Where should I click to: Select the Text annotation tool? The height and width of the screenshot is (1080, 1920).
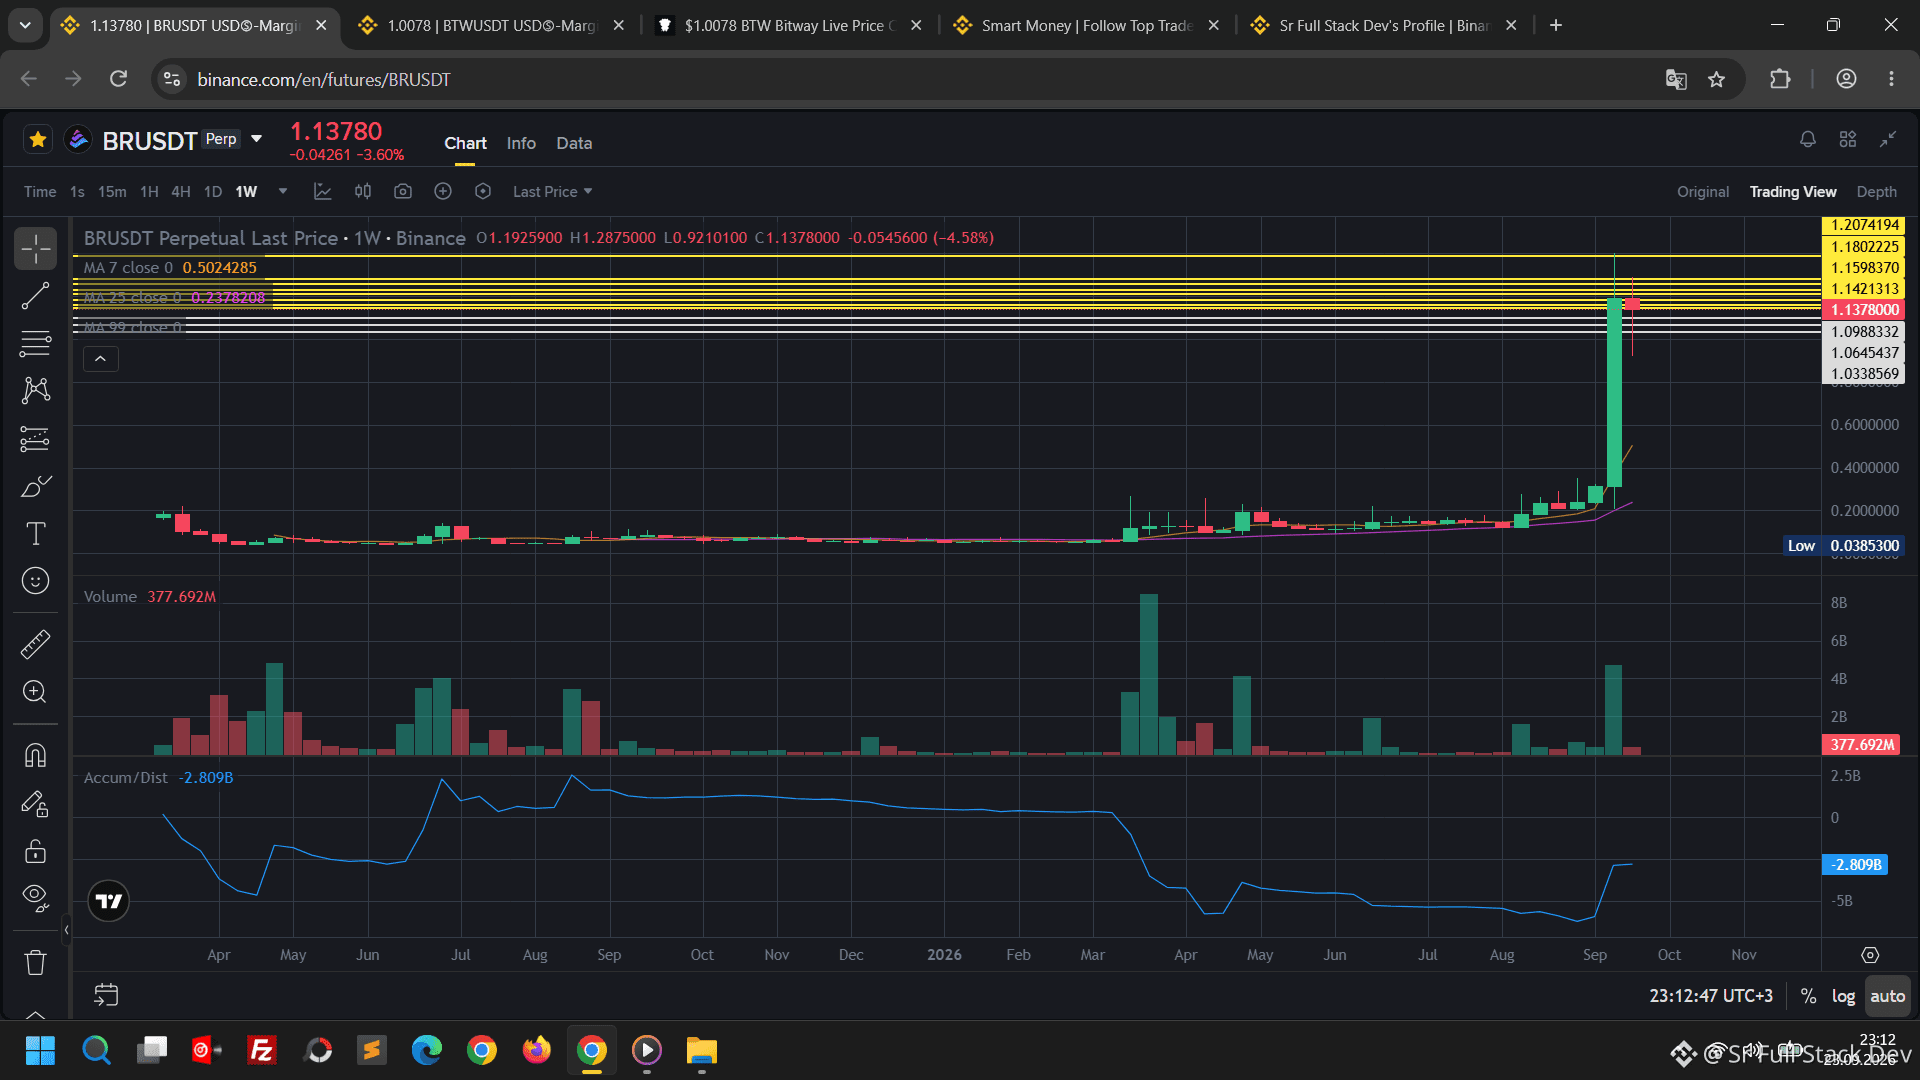35,534
